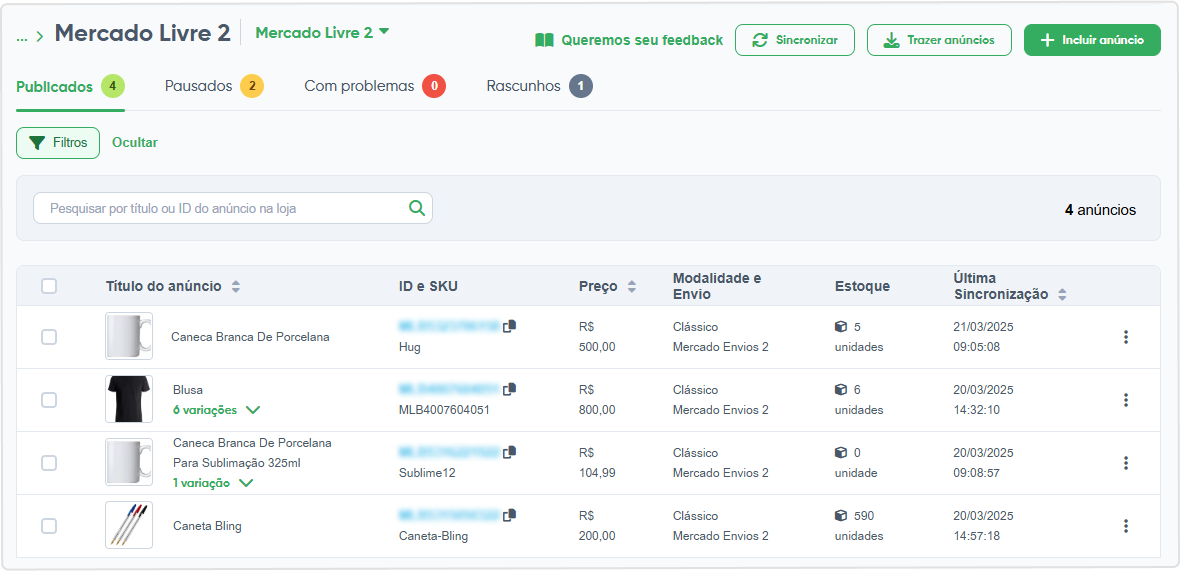The width and height of the screenshot is (1180, 571).
Task: Click the SKU text Sublime12
Action: [427, 473]
